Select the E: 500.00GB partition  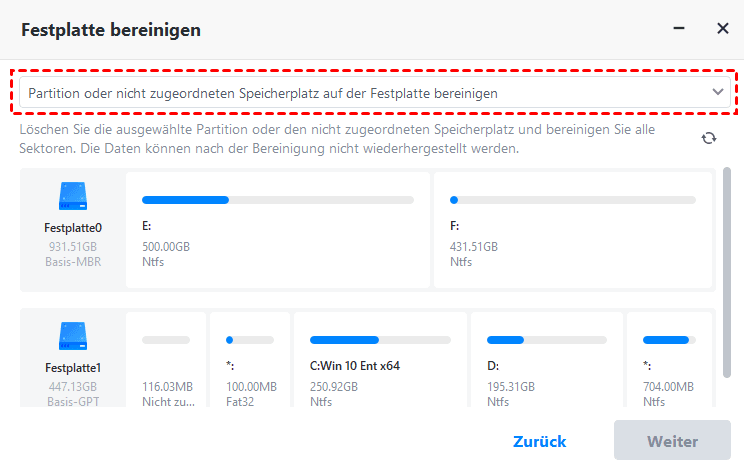[x=277, y=231]
